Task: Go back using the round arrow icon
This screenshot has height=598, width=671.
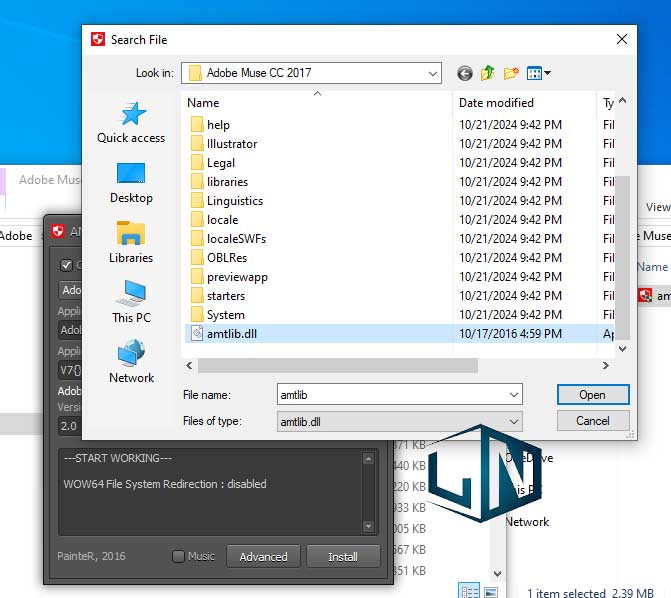Action: coord(465,74)
